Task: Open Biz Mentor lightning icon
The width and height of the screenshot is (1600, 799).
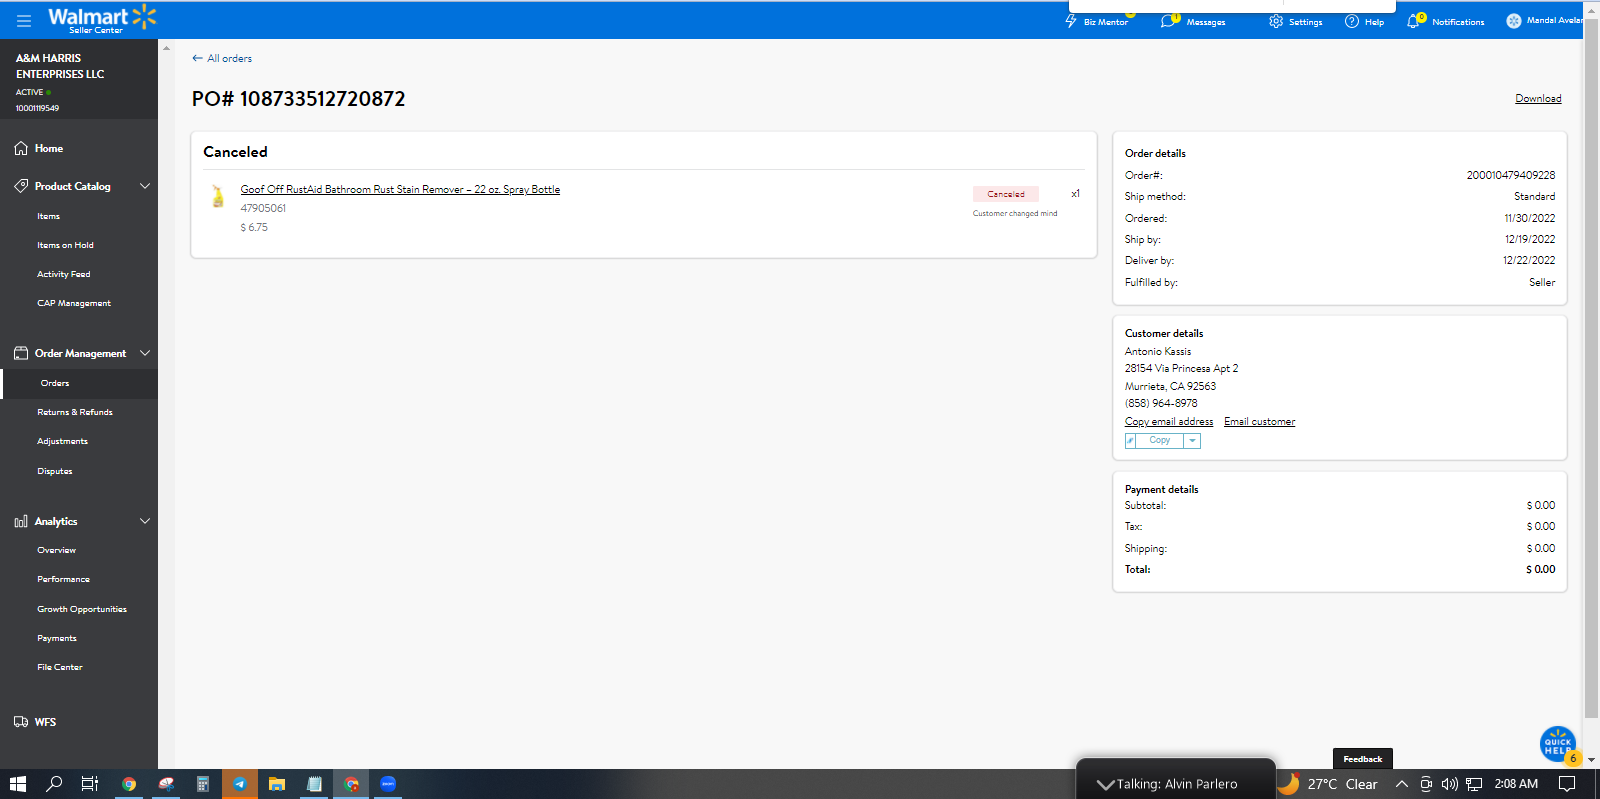Action: click(x=1071, y=21)
